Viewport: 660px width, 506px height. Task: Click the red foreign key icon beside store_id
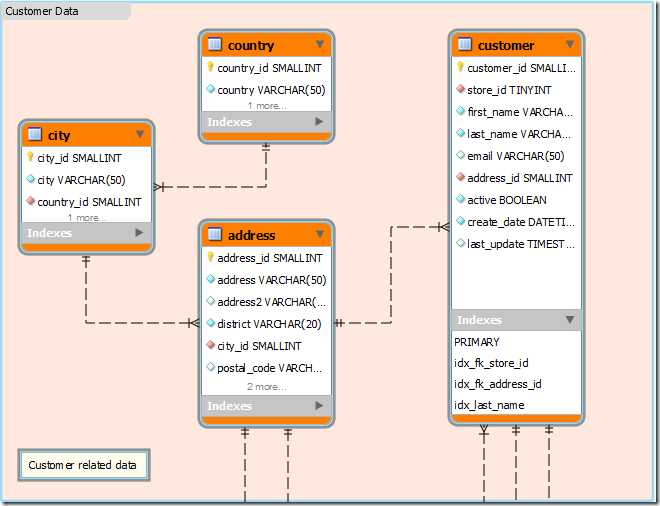pyautogui.click(x=460, y=89)
